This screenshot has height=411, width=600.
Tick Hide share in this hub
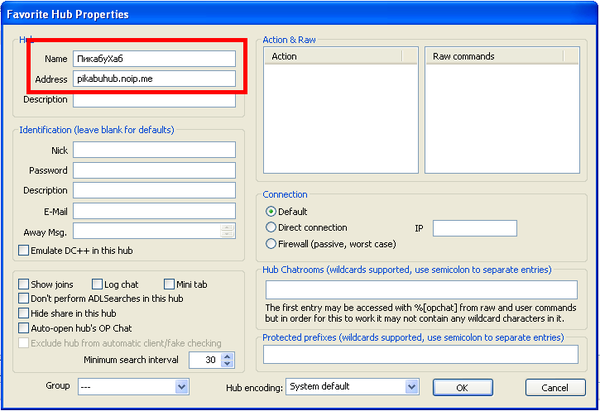(x=24, y=313)
